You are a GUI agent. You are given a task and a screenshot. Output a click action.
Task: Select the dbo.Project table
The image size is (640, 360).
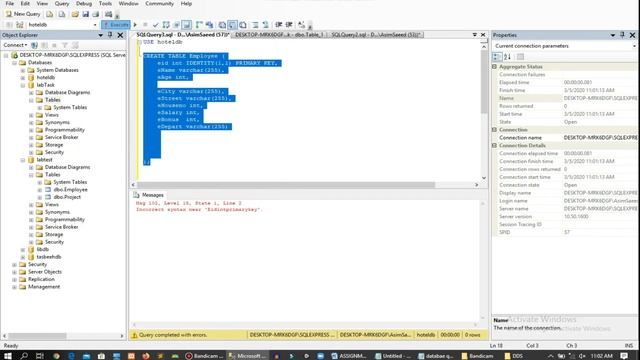click(x=67, y=197)
